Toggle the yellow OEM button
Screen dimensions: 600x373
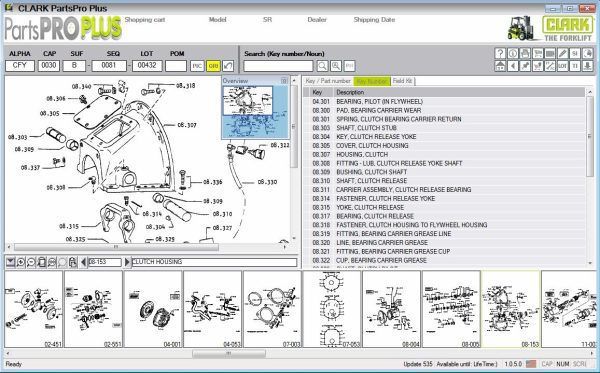[213, 66]
